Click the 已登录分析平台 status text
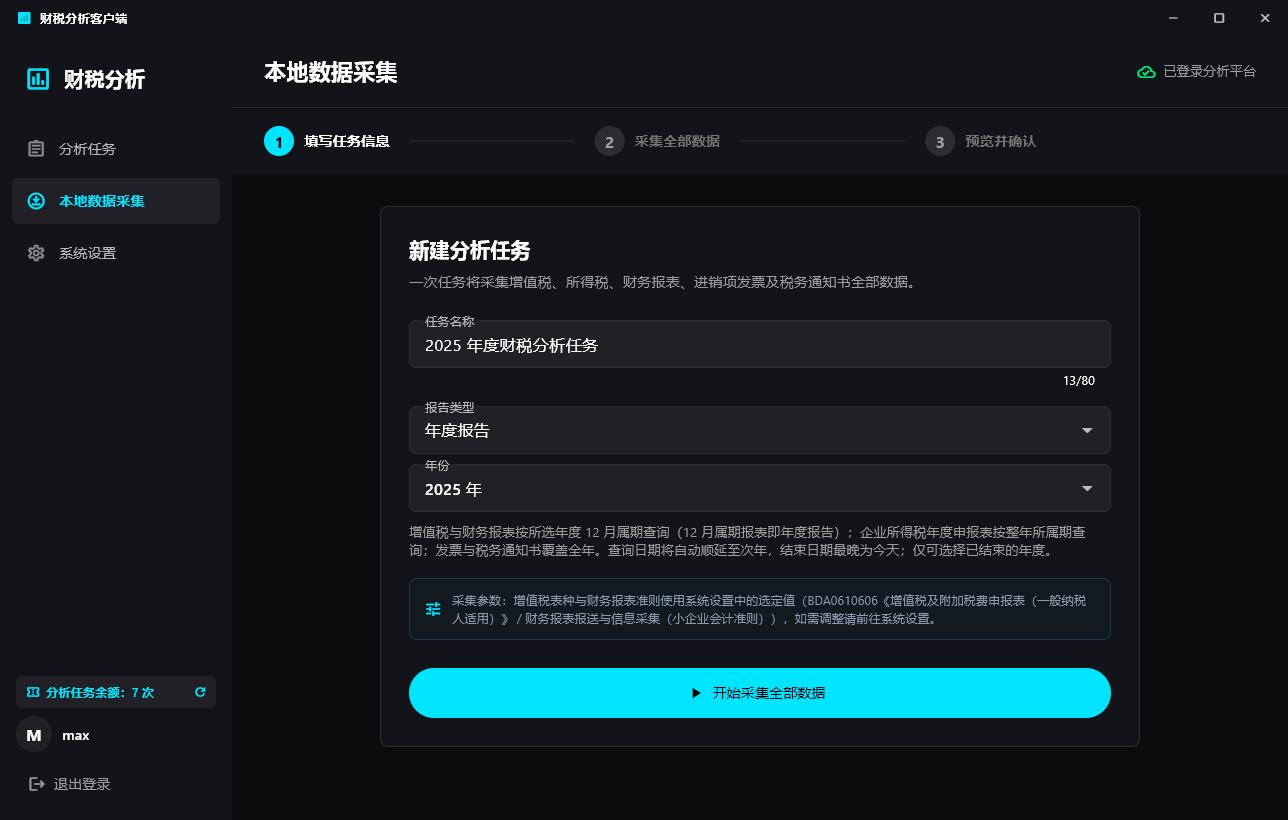 1209,72
